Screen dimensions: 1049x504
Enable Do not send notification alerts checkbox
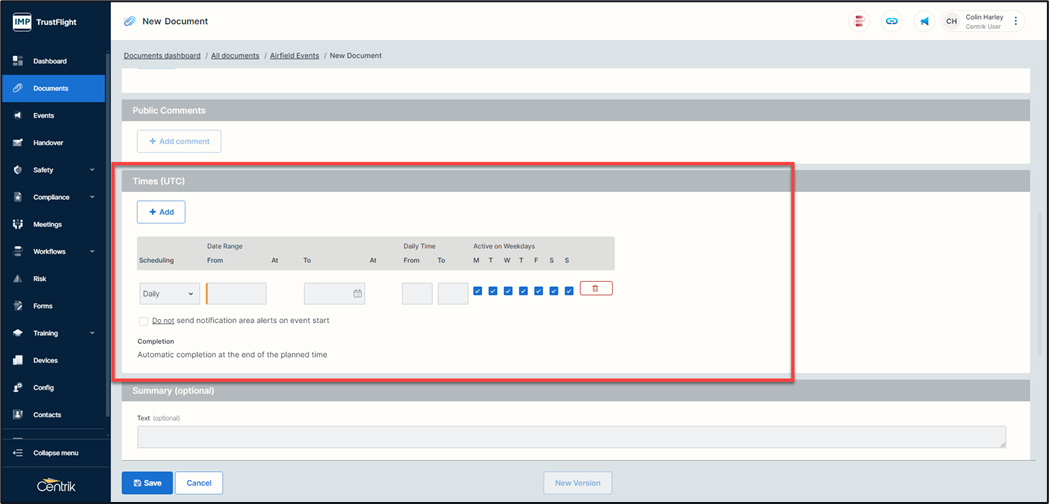[x=144, y=321]
